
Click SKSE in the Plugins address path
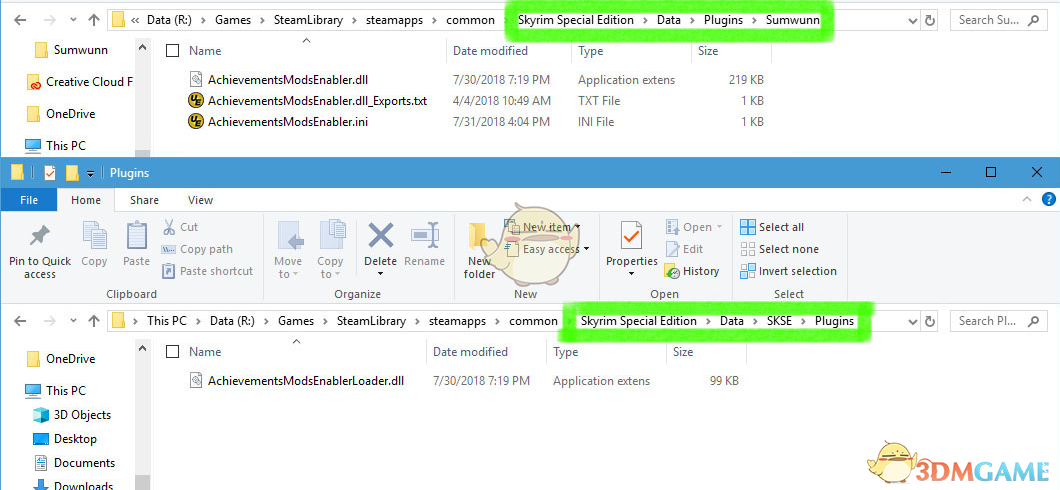click(779, 321)
